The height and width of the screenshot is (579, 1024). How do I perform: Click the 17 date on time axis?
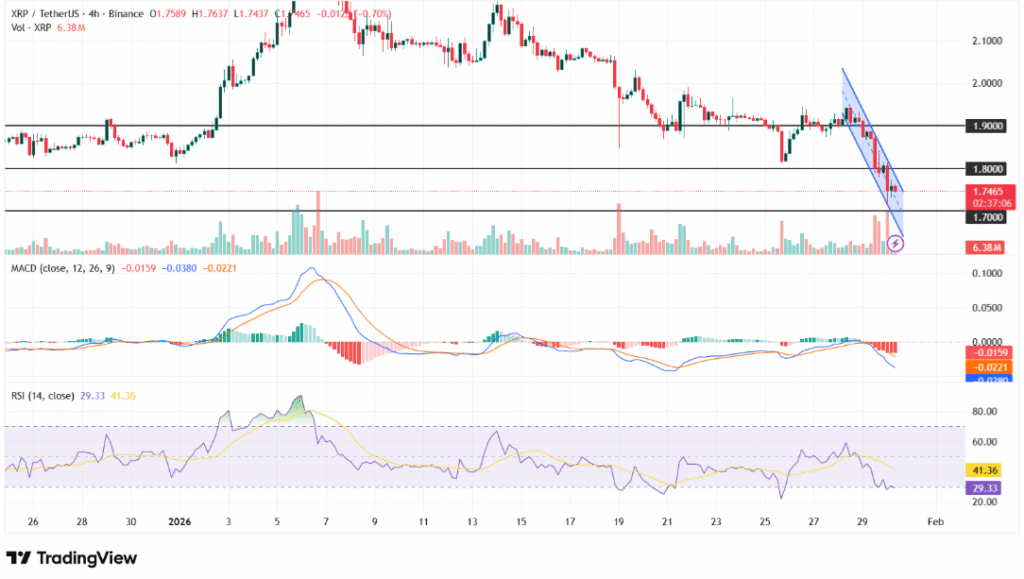[570, 522]
